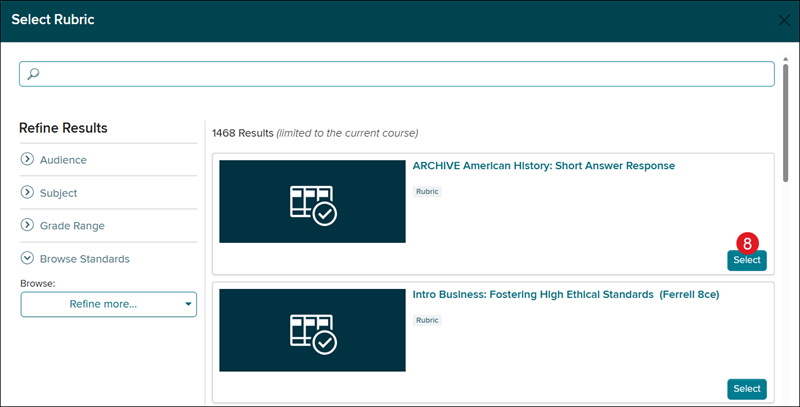This screenshot has width=800, height=407.
Task: Click rubric icon on American History thumbnail
Action: tap(312, 202)
